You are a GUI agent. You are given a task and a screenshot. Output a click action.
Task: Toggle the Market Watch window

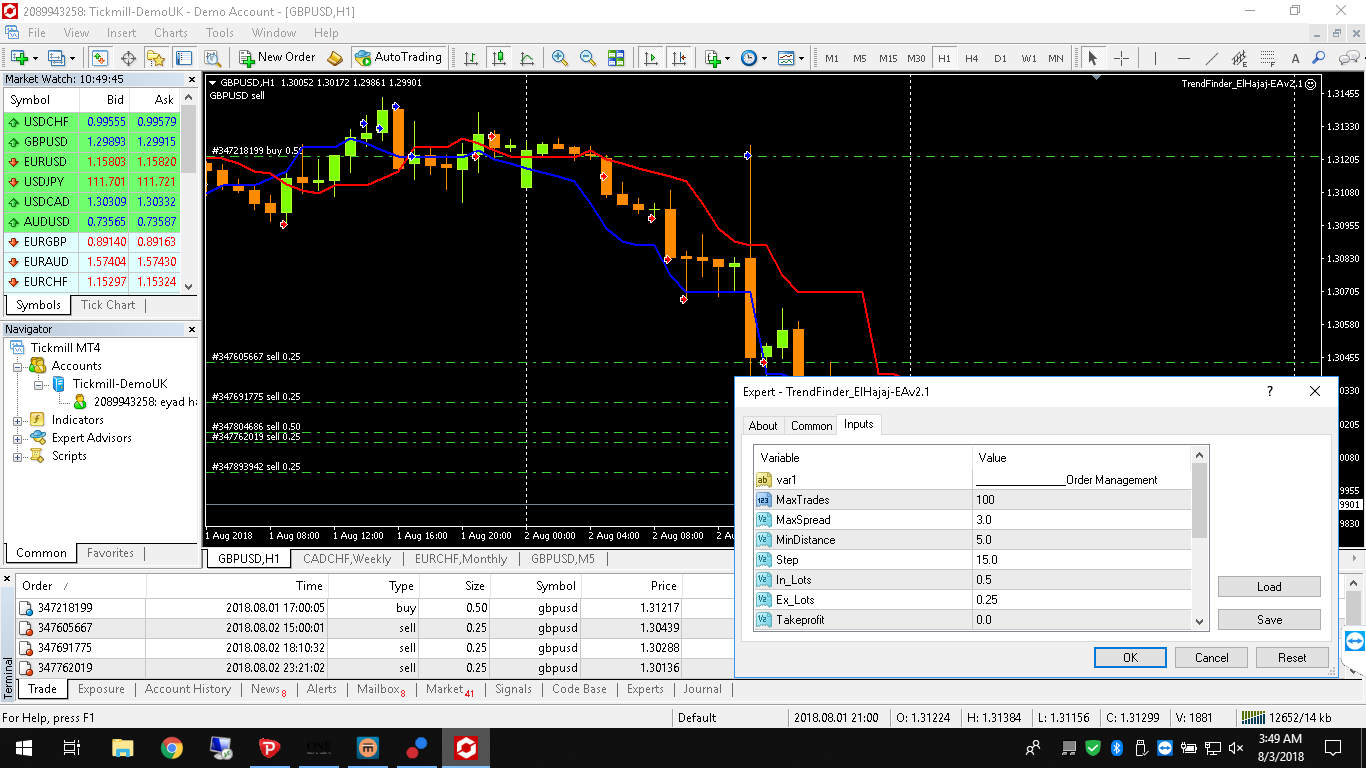[x=99, y=58]
